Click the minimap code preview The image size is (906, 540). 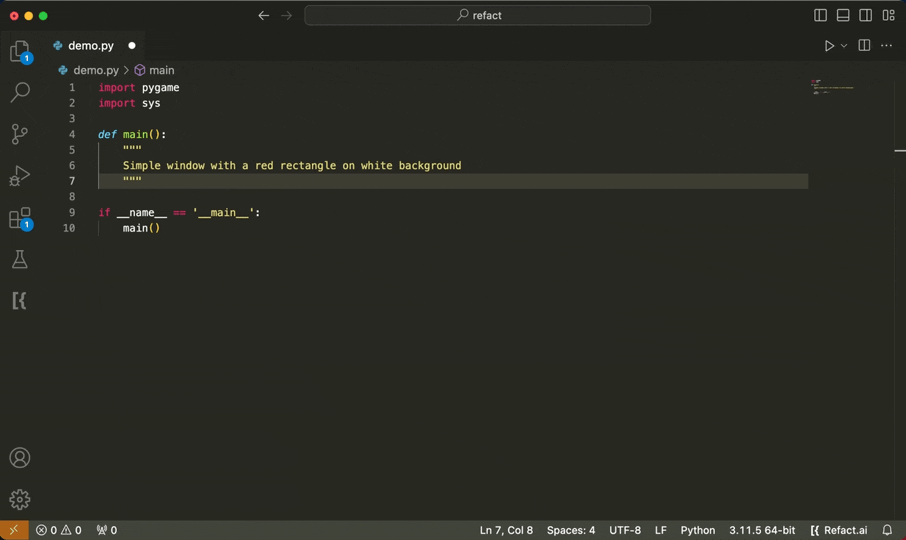(x=832, y=87)
